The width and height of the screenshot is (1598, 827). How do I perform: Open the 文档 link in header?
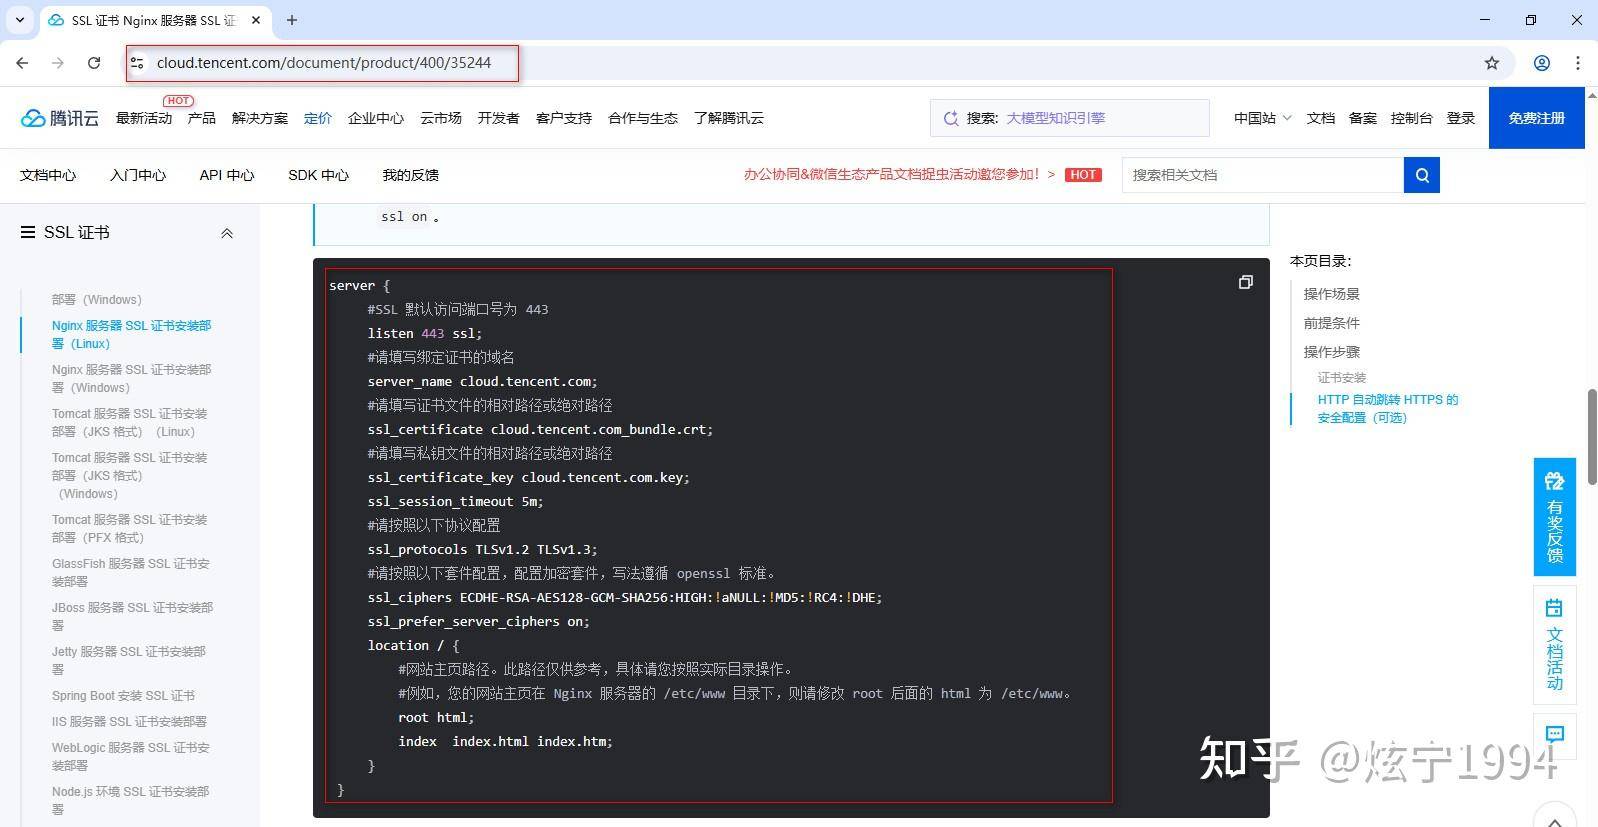1320,118
